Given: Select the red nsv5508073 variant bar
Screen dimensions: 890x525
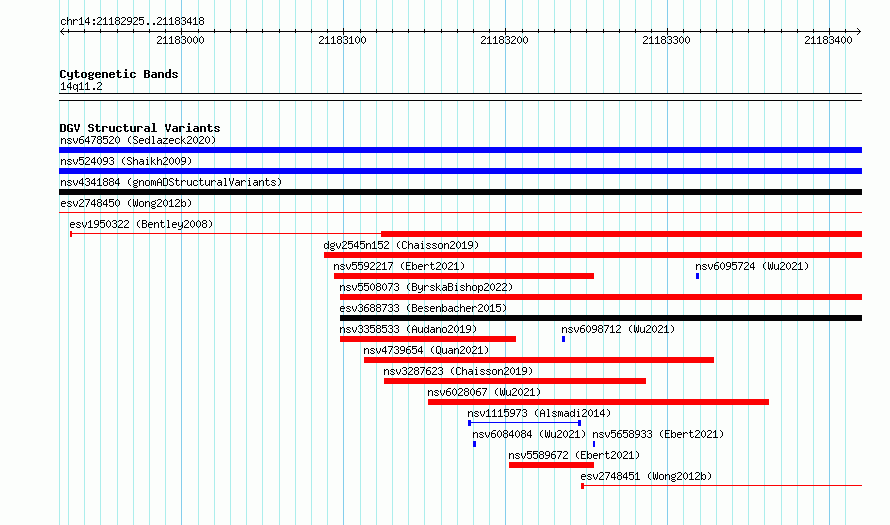Looking at the screenshot, I should tap(601, 297).
